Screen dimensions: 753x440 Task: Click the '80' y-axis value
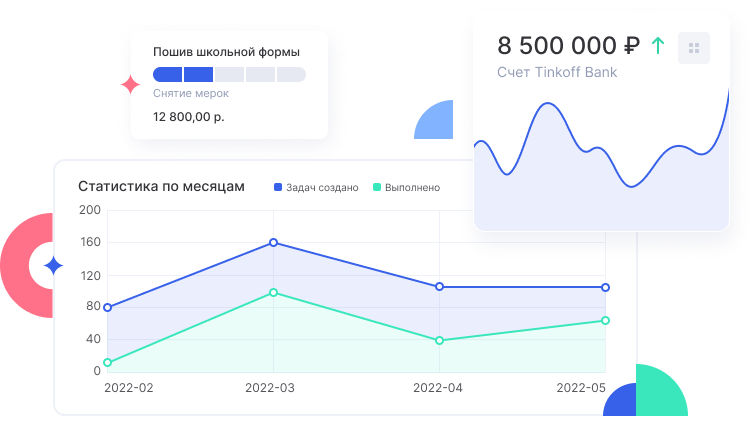coord(93,306)
